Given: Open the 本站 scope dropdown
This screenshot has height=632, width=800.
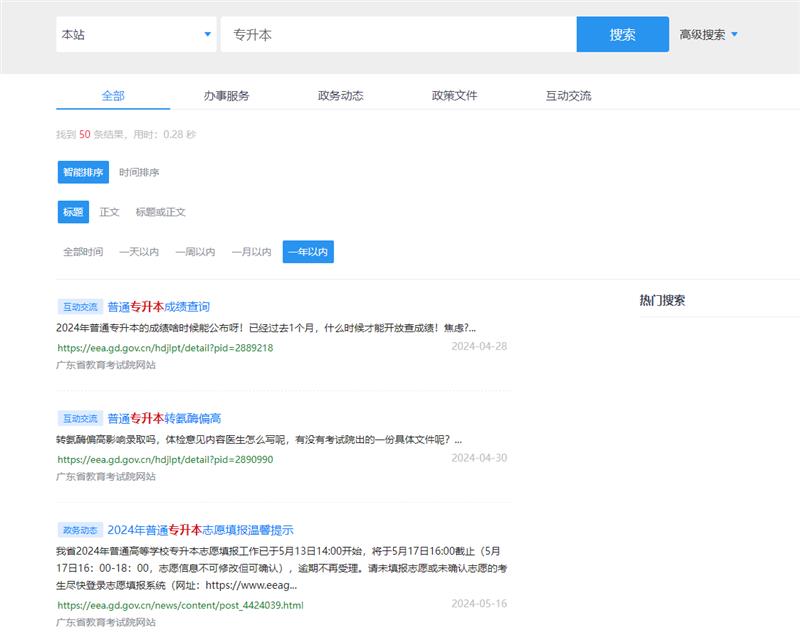Looking at the screenshot, I should click(x=136, y=34).
